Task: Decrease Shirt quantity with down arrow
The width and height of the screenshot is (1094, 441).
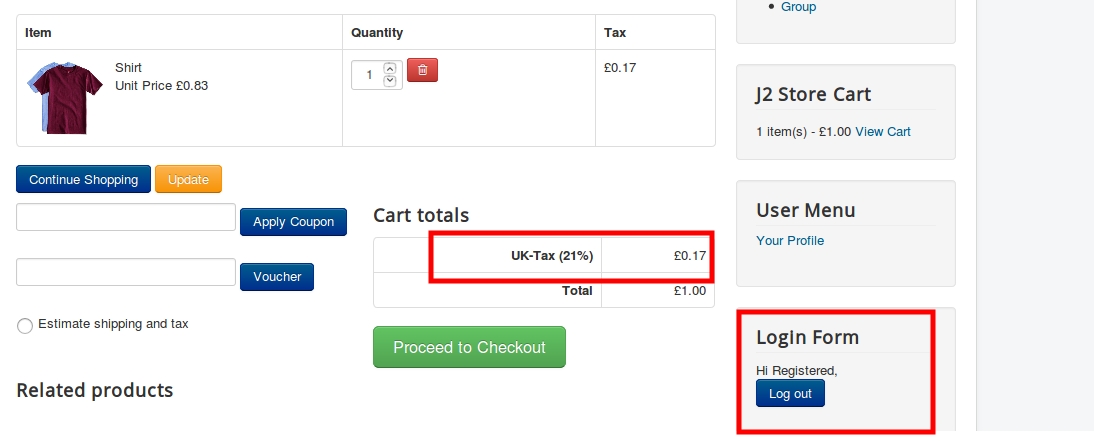Action: coord(390,81)
